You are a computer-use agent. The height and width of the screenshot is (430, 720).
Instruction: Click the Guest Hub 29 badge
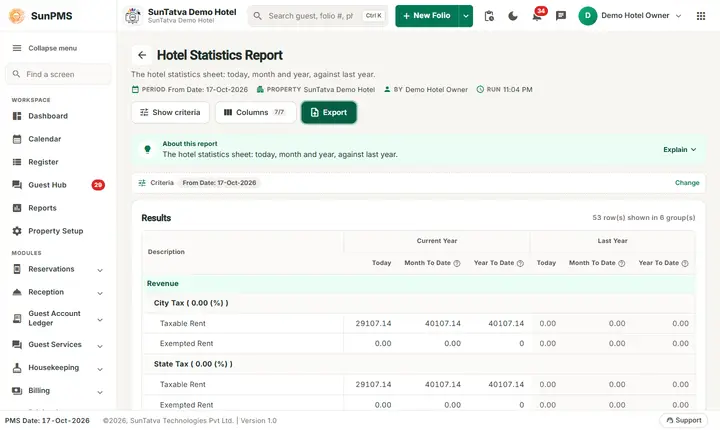pos(98,185)
